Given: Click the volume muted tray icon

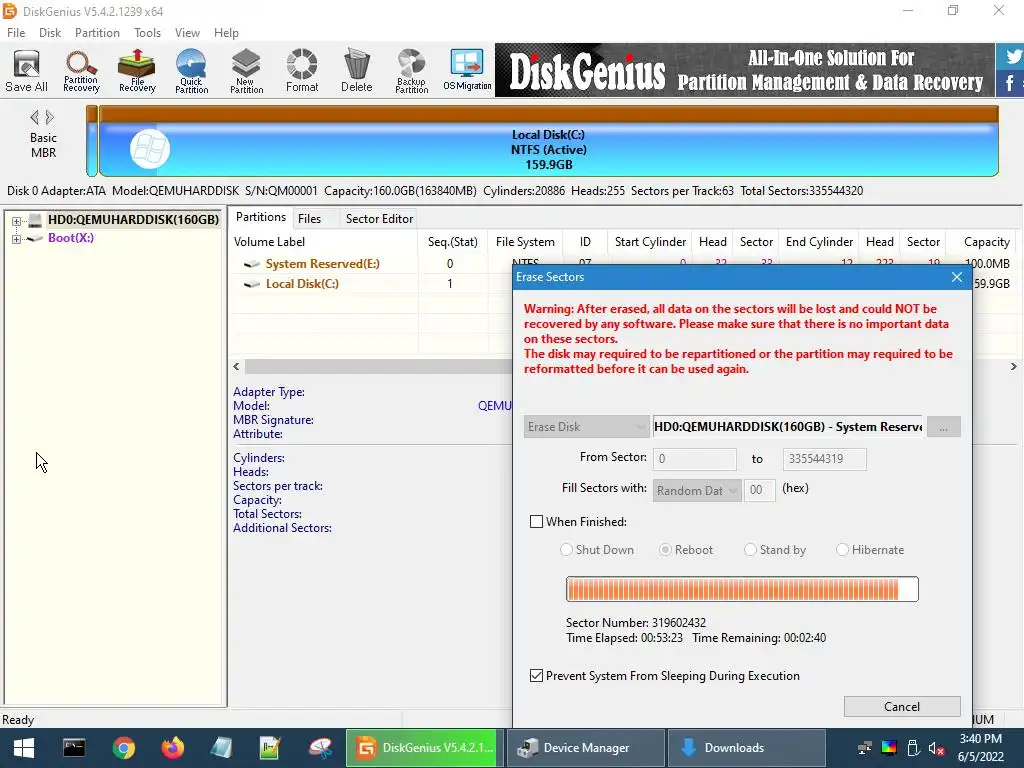Looking at the screenshot, I should [x=936, y=748].
